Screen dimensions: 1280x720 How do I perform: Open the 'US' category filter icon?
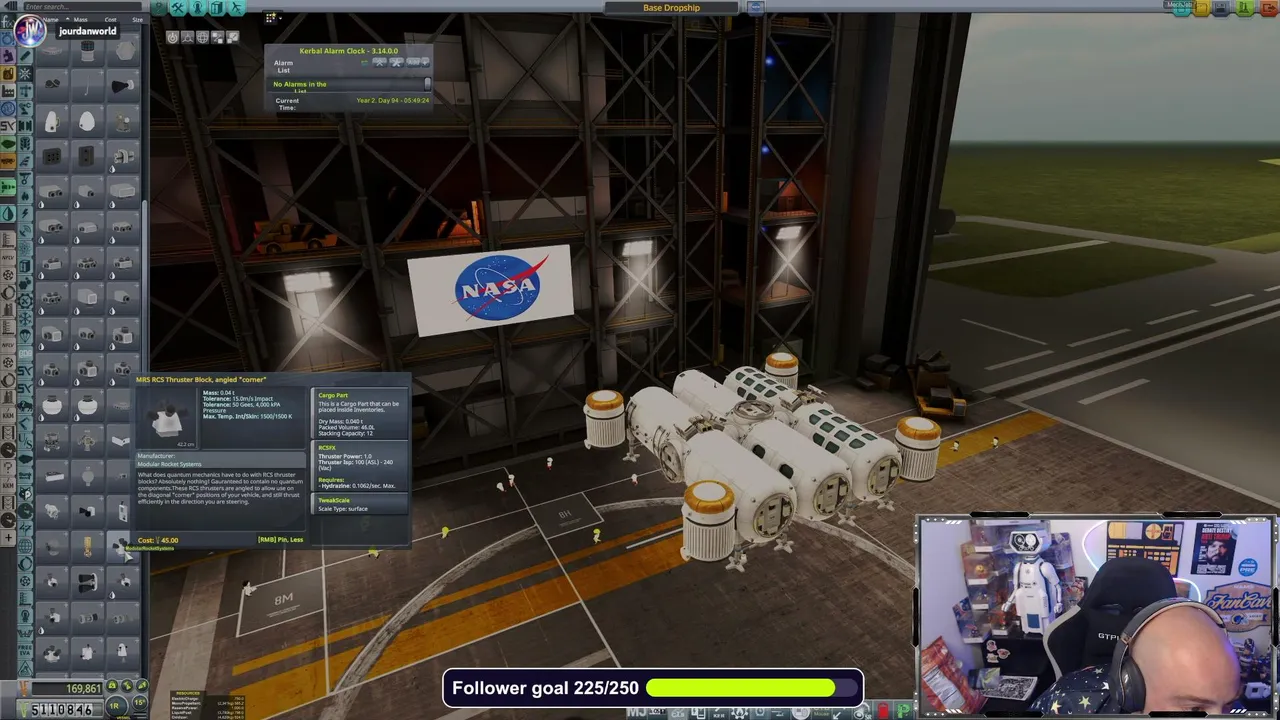(x=25, y=441)
